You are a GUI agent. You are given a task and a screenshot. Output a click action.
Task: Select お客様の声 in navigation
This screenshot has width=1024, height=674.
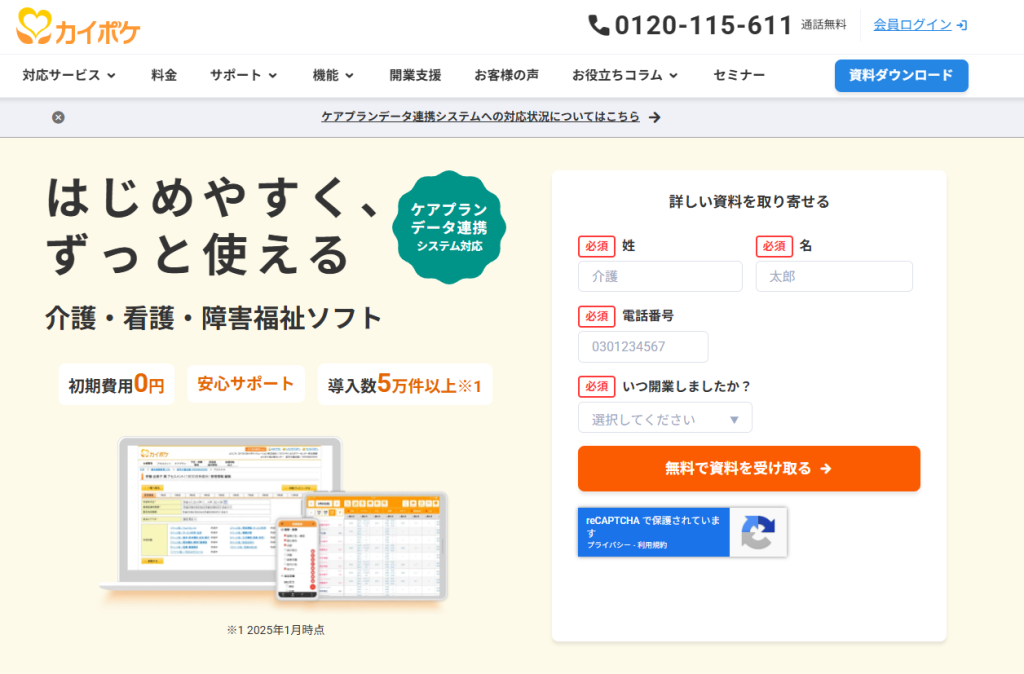506,75
